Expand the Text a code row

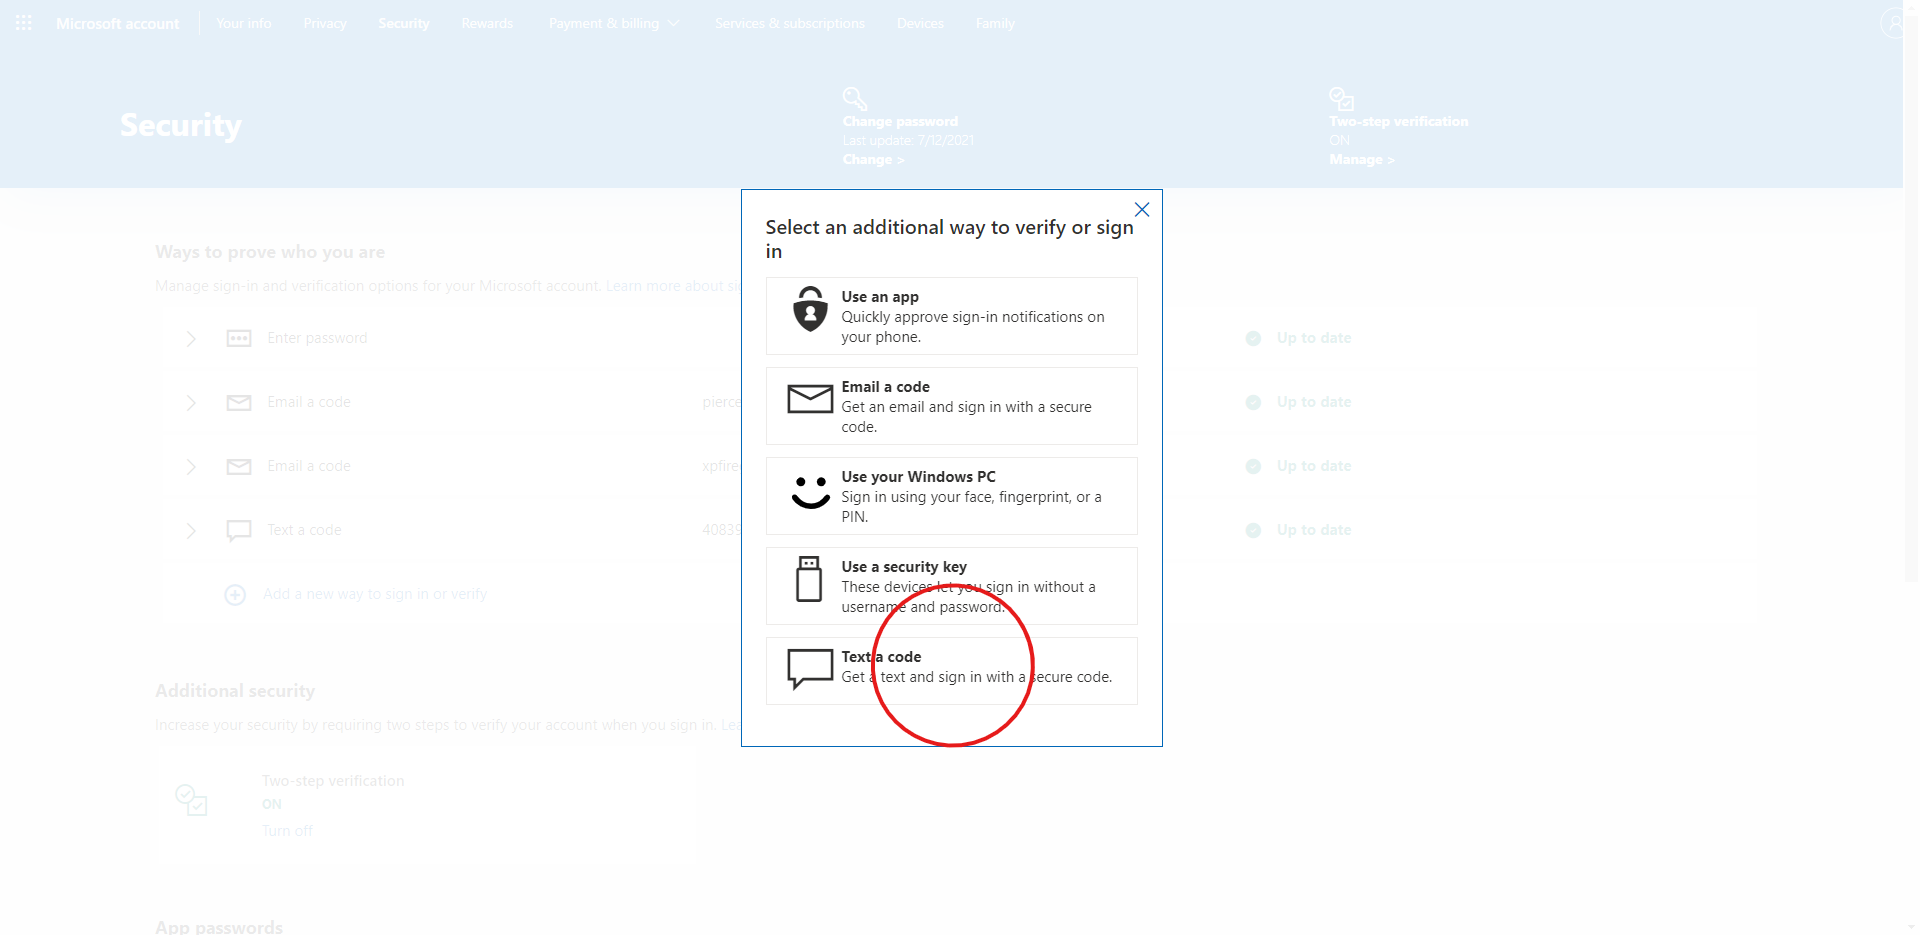point(191,531)
